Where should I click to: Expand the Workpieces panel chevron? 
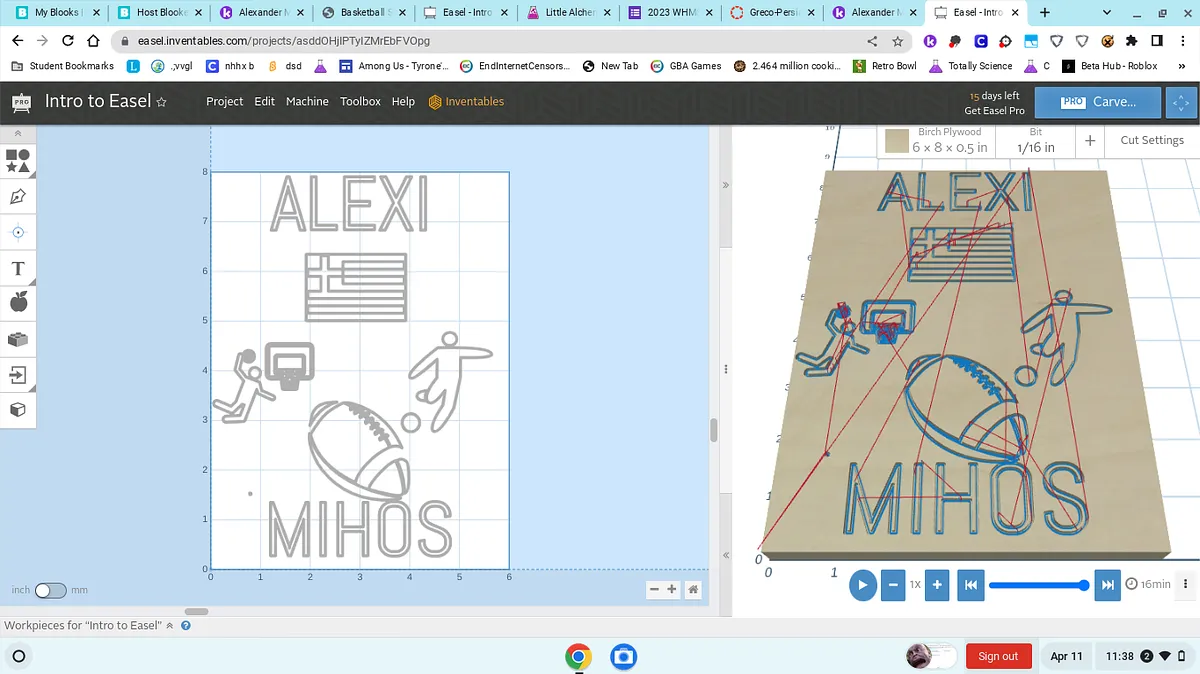pyautogui.click(x=169, y=626)
